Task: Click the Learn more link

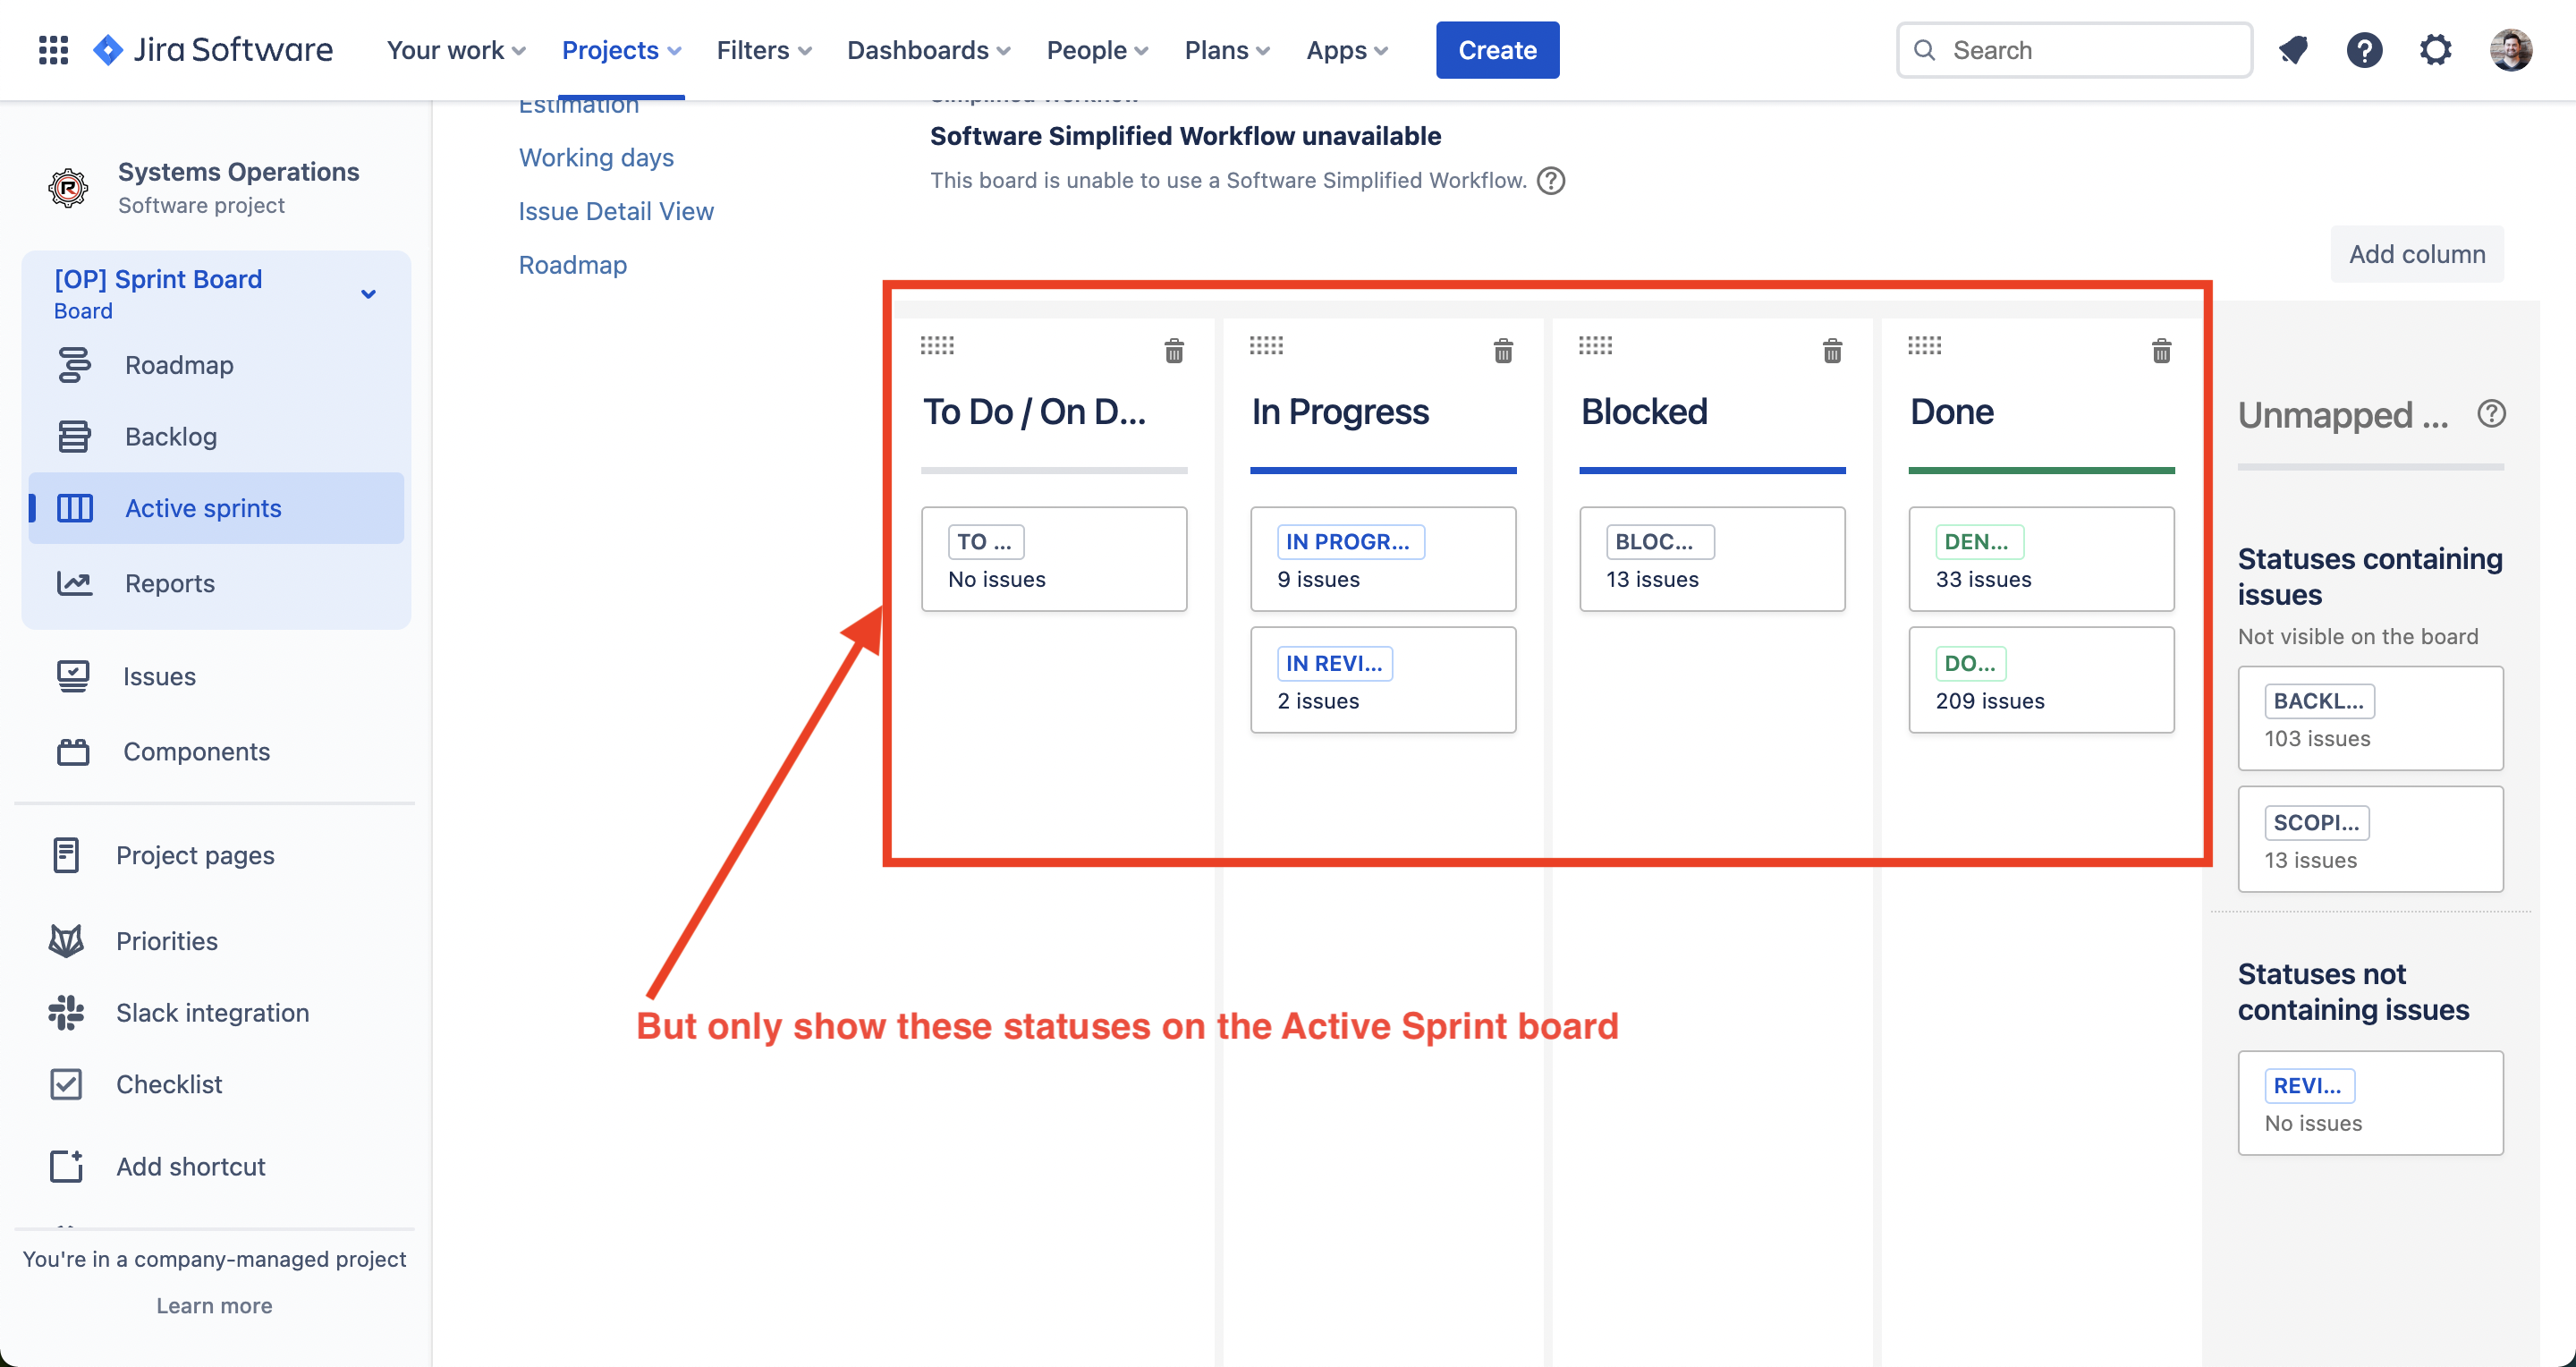Action: tap(214, 1305)
